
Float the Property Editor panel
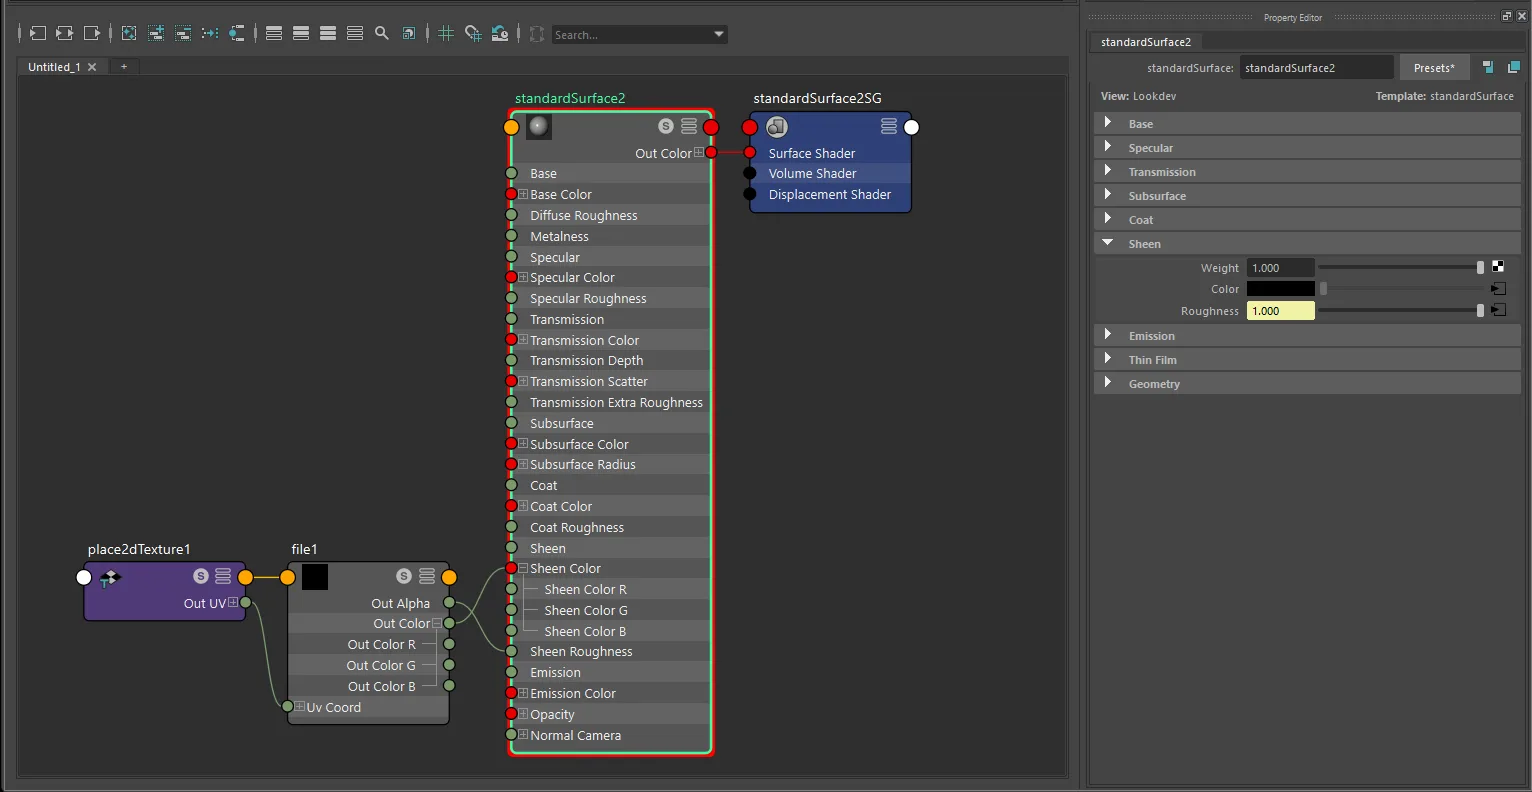(x=1507, y=16)
